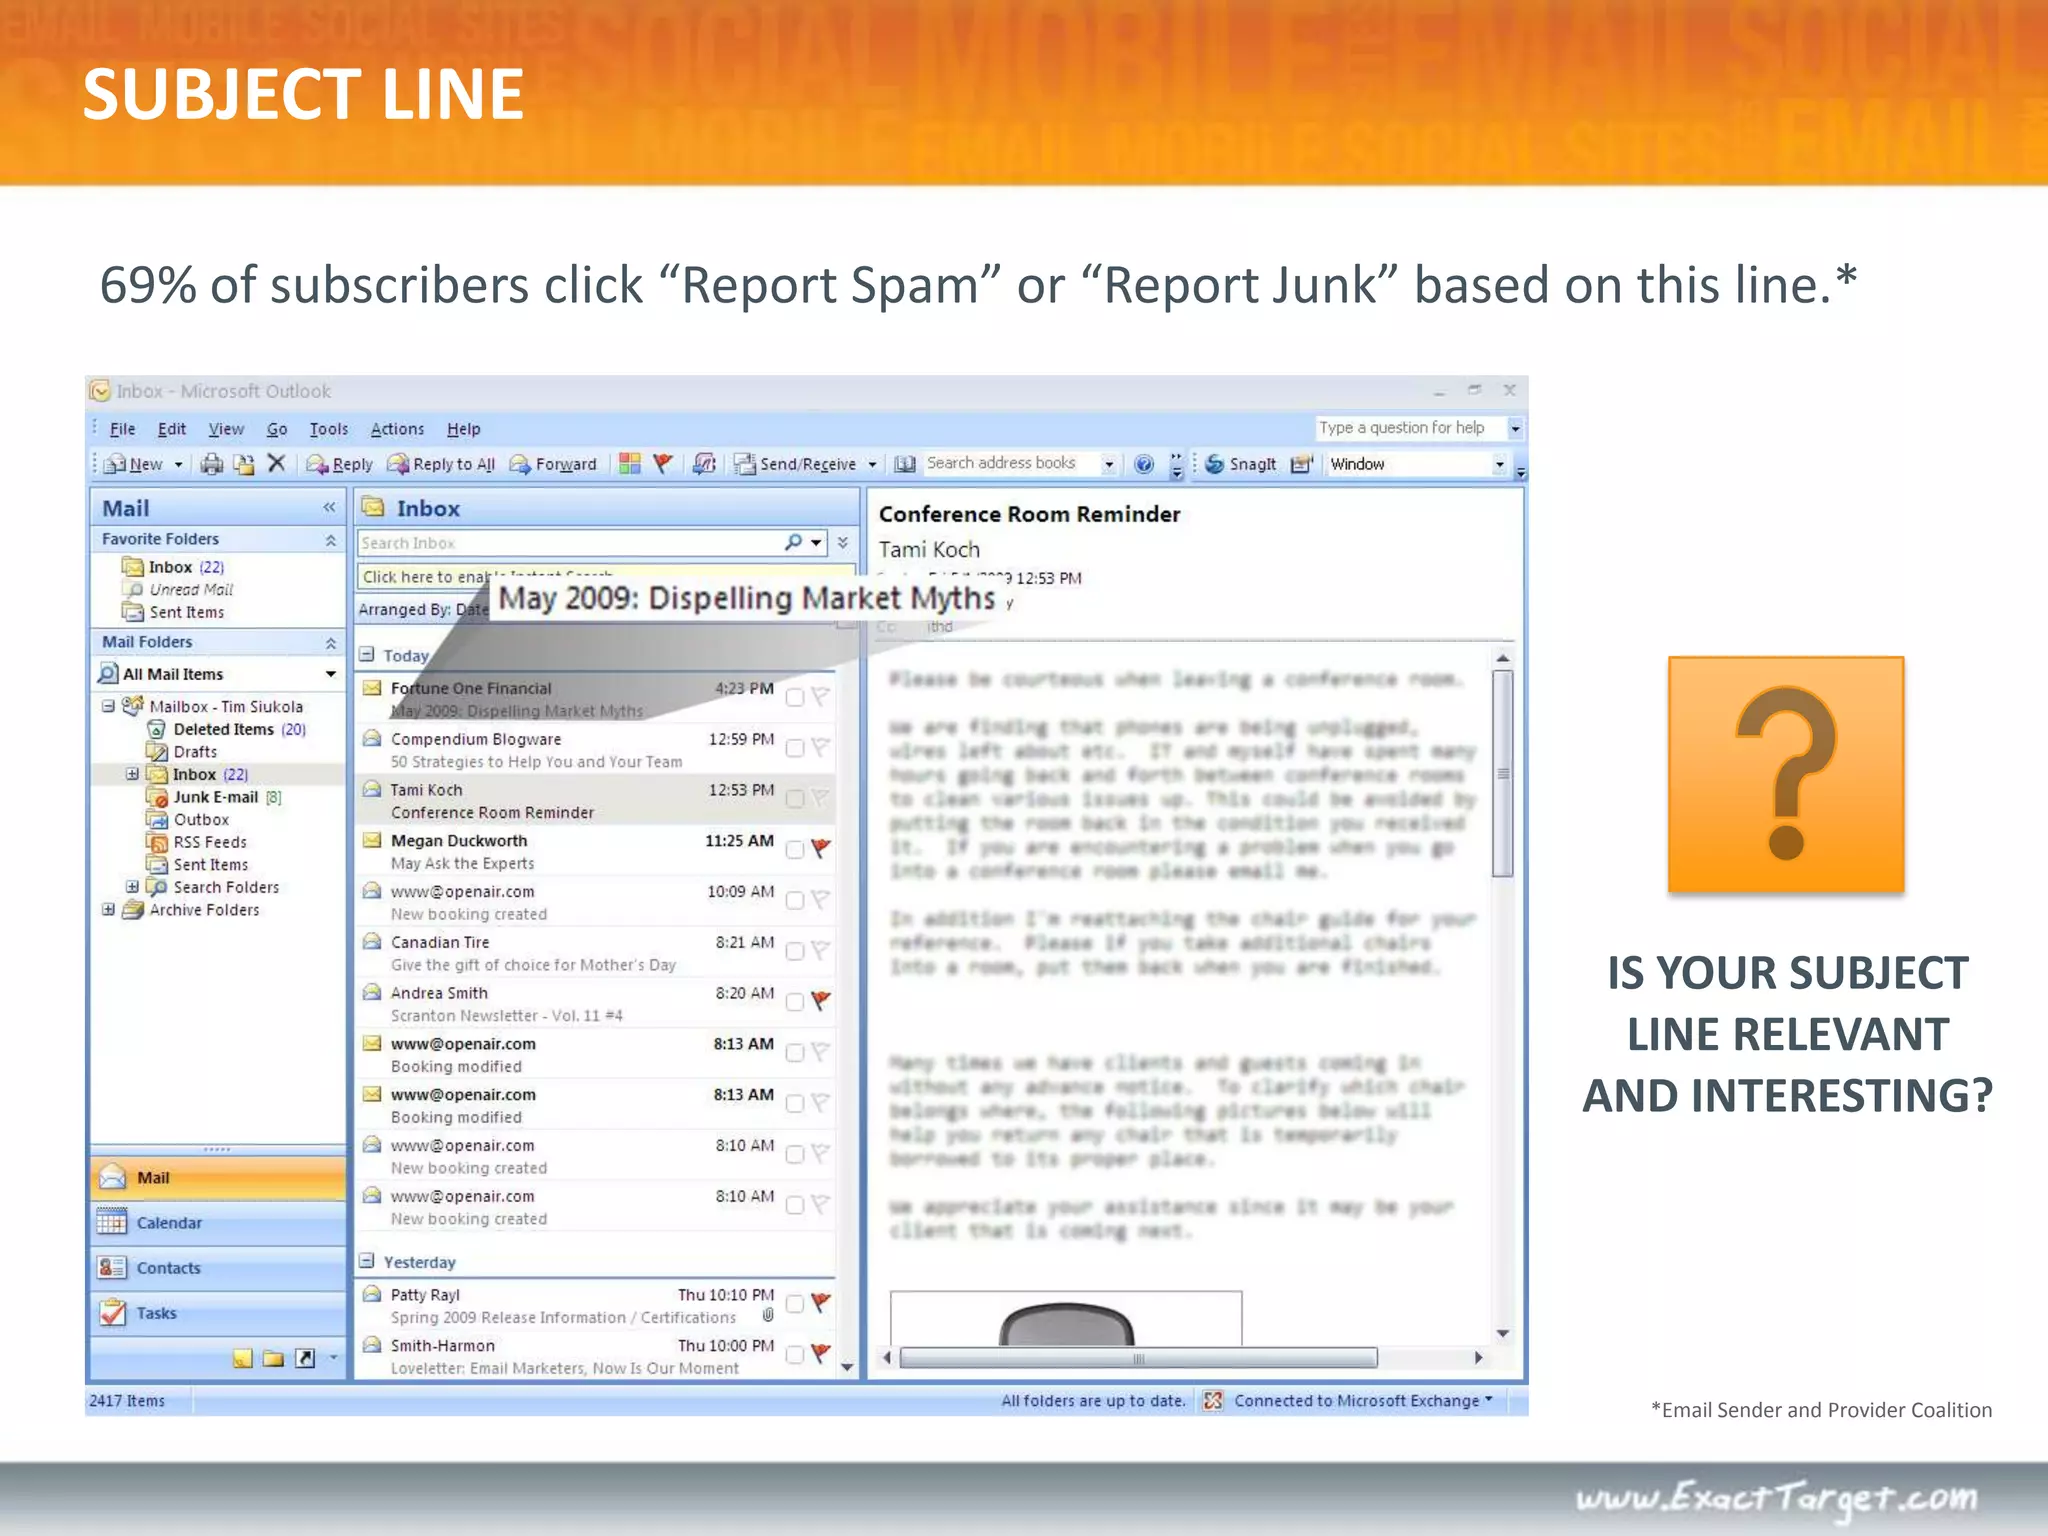Click red flag on Megan Duckworth message
2048x1536 pixels.
pos(821,848)
